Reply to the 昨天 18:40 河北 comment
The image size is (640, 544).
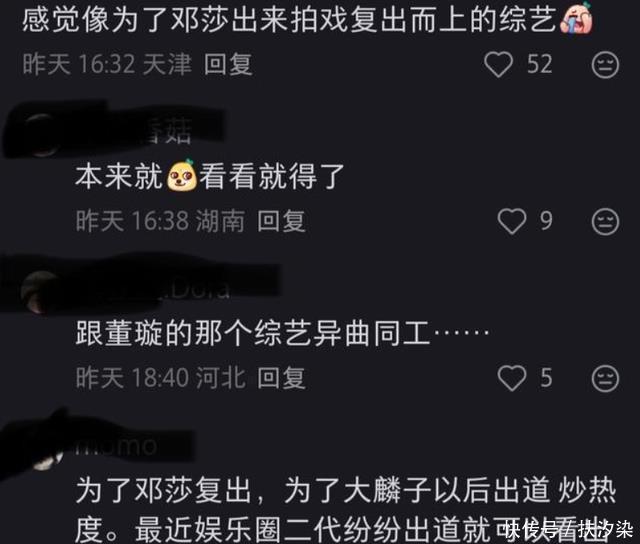coord(281,378)
